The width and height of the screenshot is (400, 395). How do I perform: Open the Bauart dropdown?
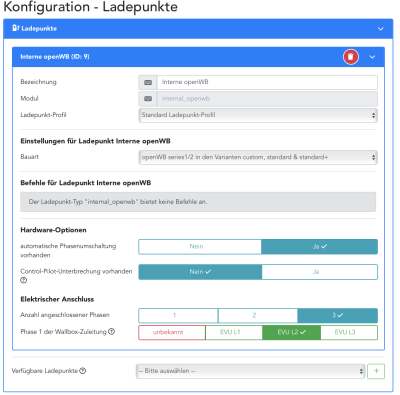(x=258, y=157)
